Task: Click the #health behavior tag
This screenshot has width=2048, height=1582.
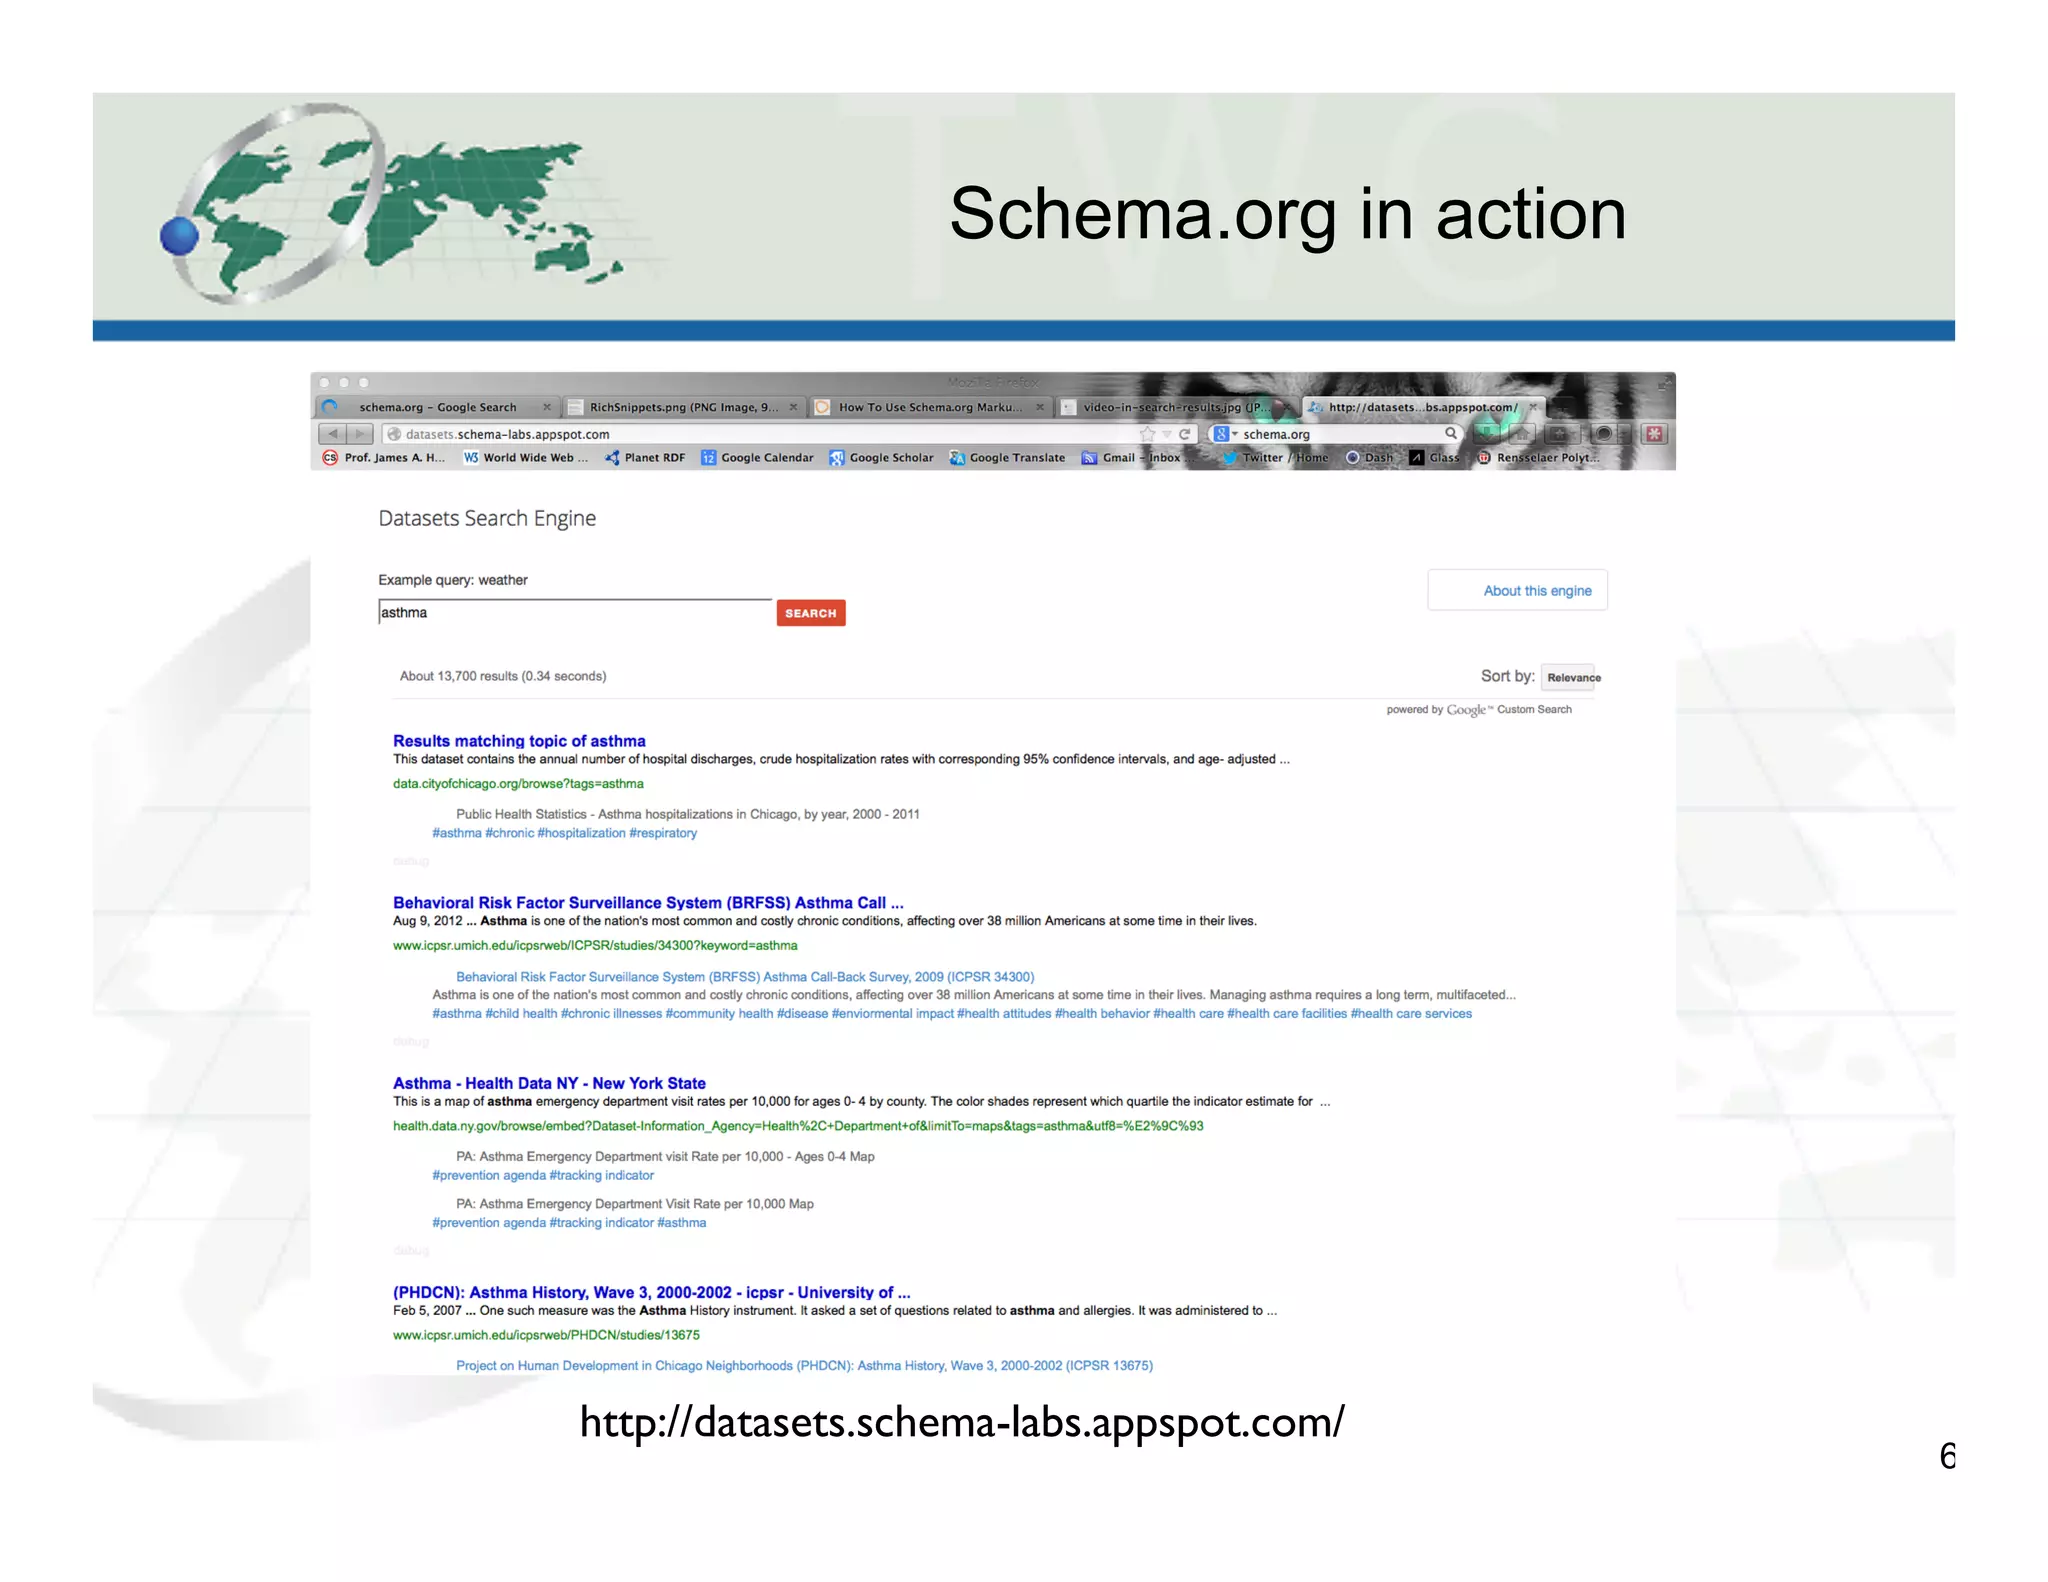Action: coord(1102,1014)
